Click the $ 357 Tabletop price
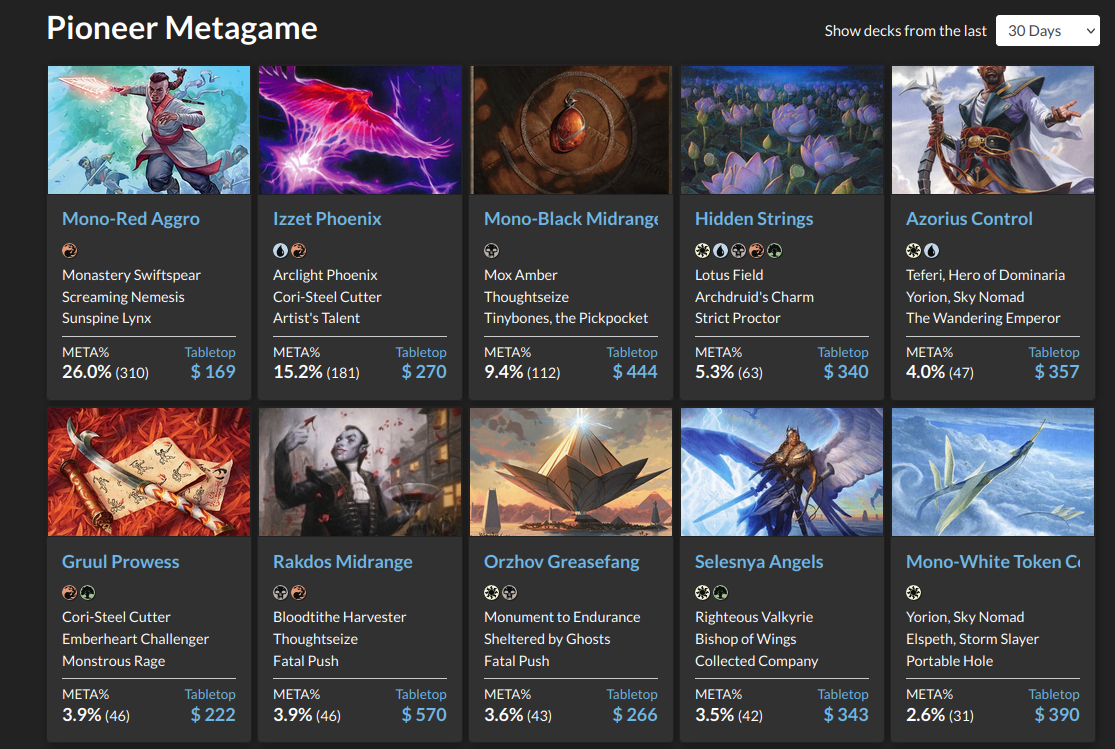The height and width of the screenshot is (749, 1115). [1057, 372]
